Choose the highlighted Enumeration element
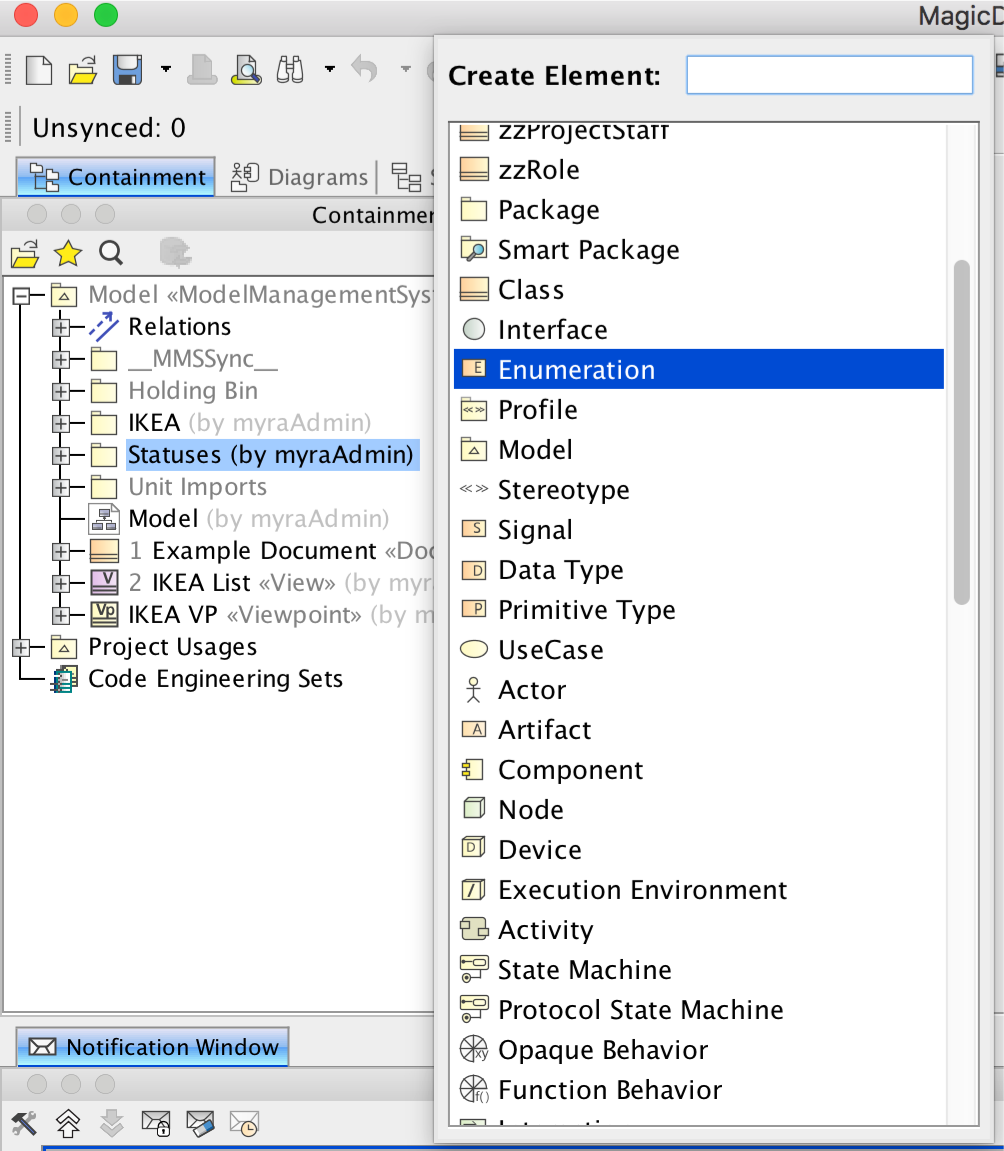Viewport: 1004px width, 1151px height. 699,369
